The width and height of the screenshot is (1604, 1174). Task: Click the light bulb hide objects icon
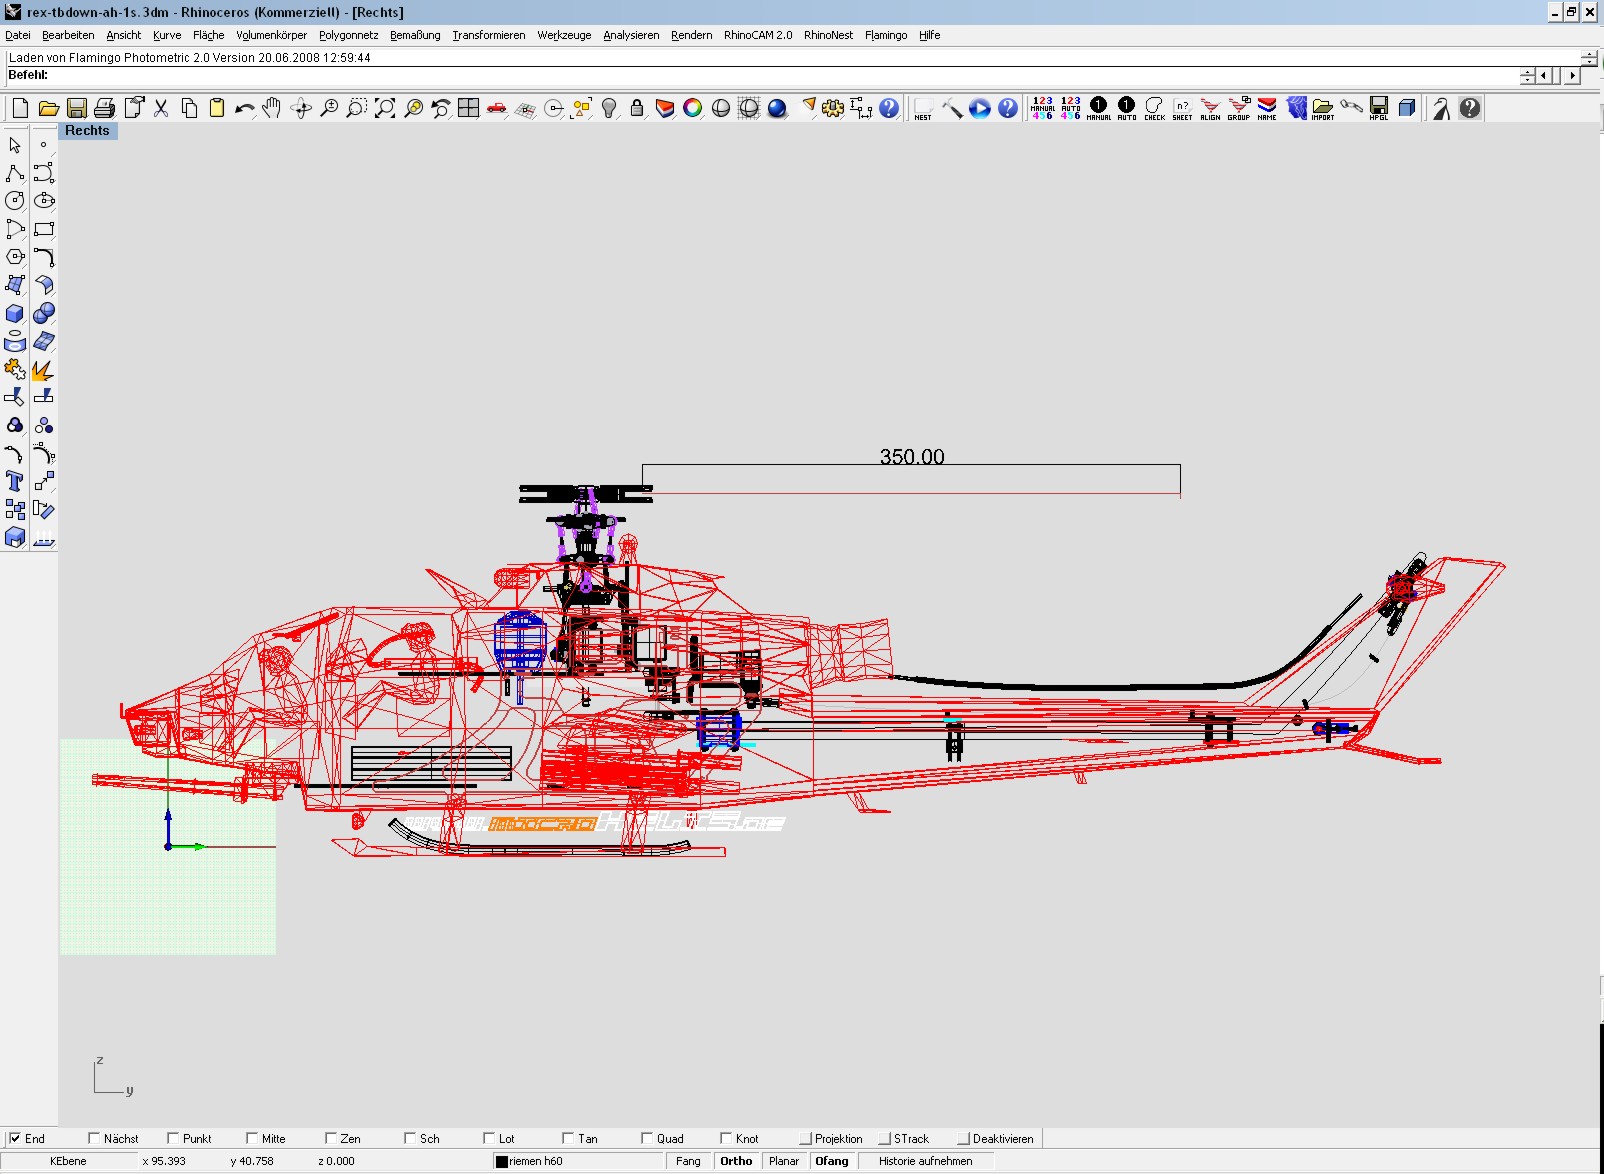[609, 108]
